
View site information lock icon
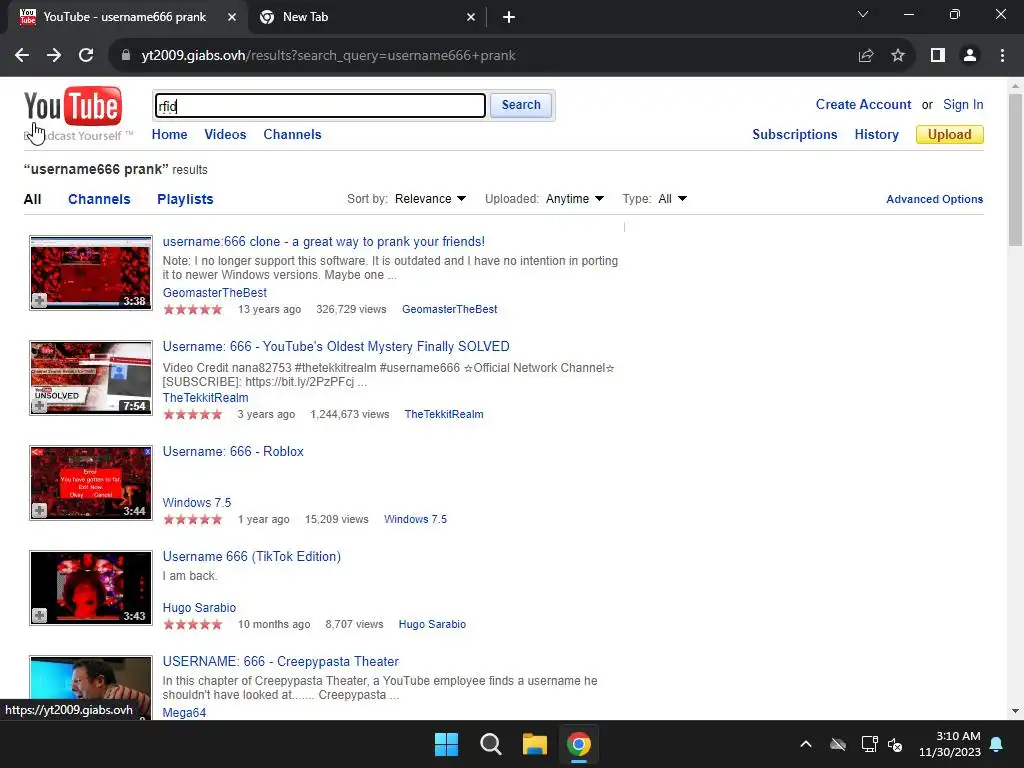[x=126, y=56]
